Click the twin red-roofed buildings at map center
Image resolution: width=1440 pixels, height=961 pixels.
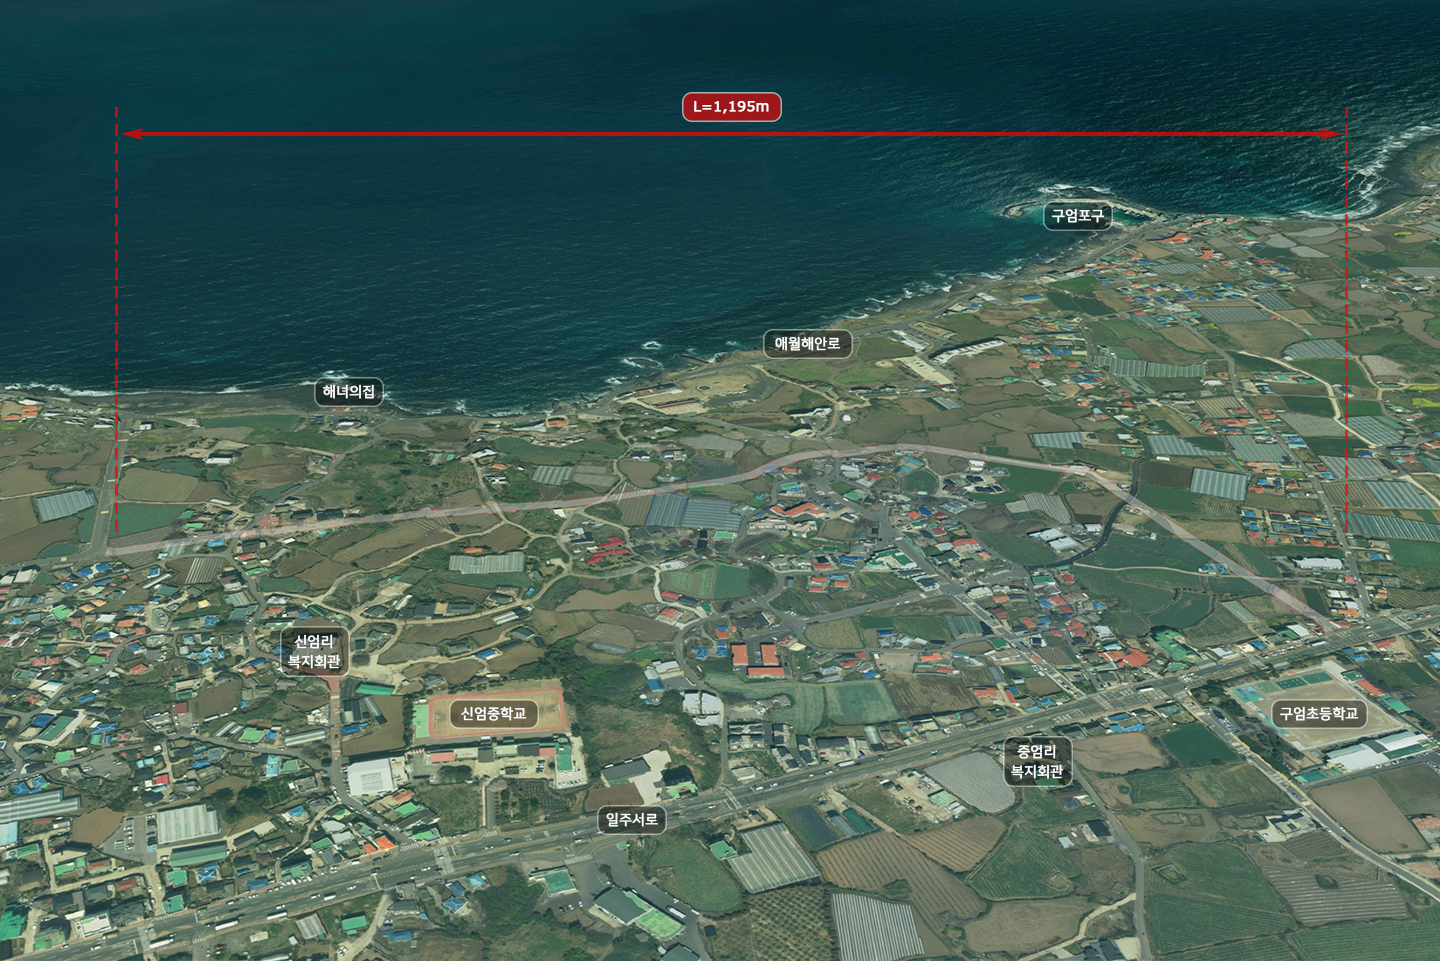pyautogui.click(x=755, y=657)
